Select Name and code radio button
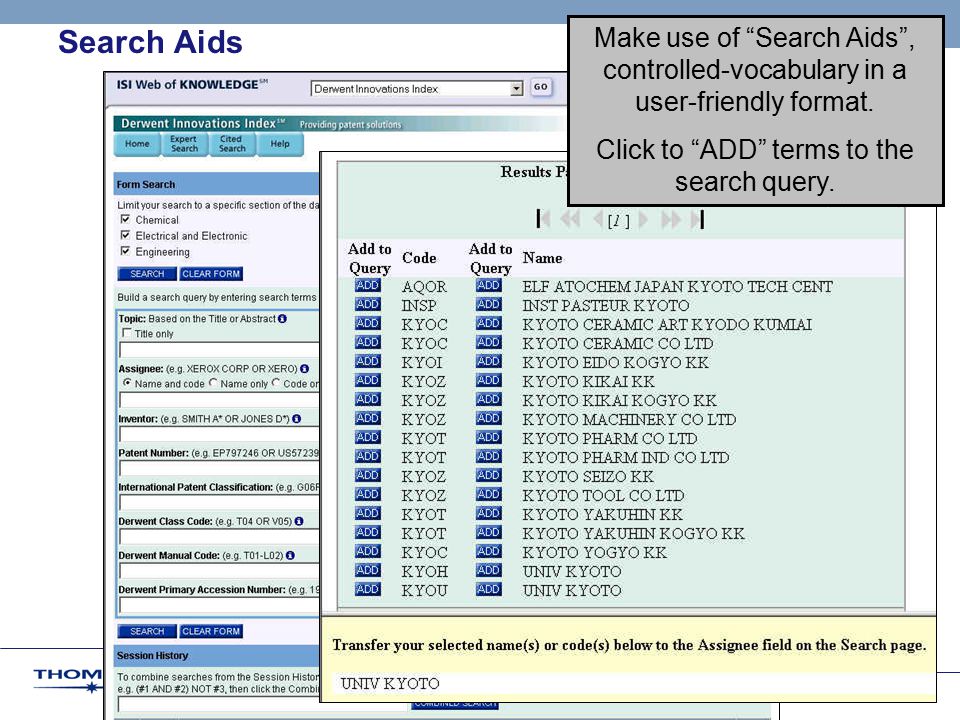 pyautogui.click(x=127, y=383)
